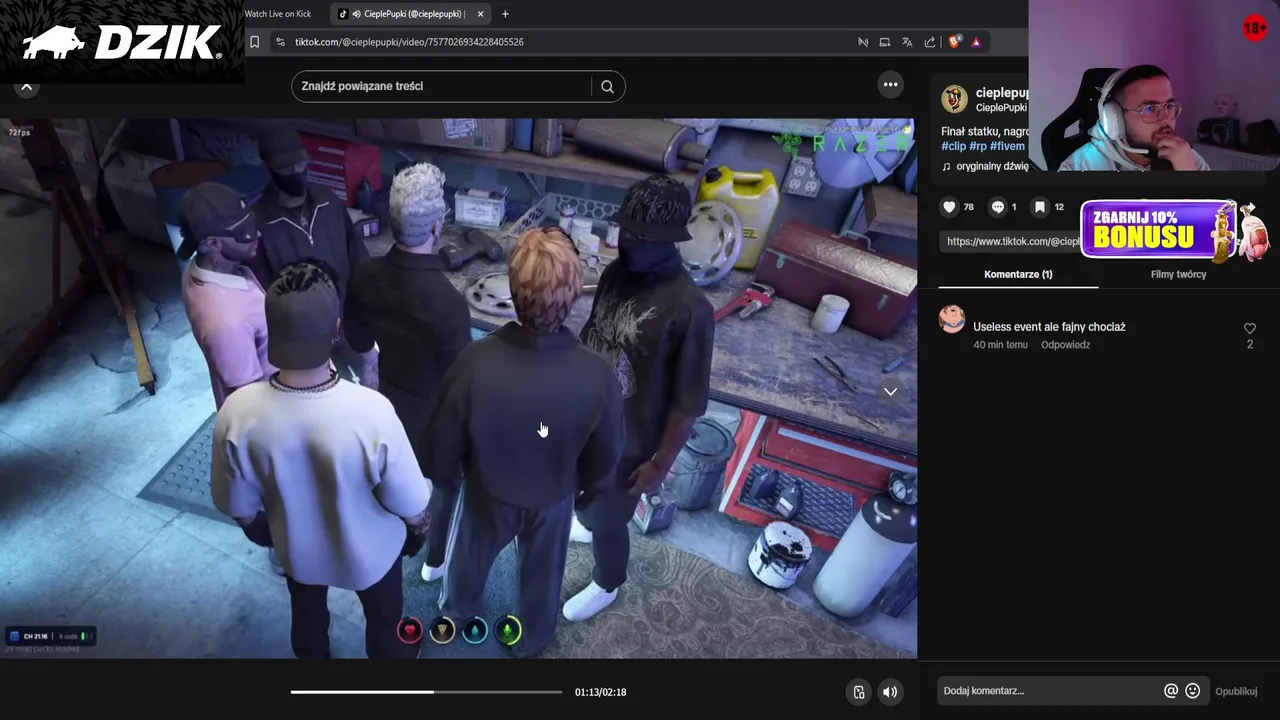Click the Opublikuj button
1280x720 pixels.
pyautogui.click(x=1236, y=691)
